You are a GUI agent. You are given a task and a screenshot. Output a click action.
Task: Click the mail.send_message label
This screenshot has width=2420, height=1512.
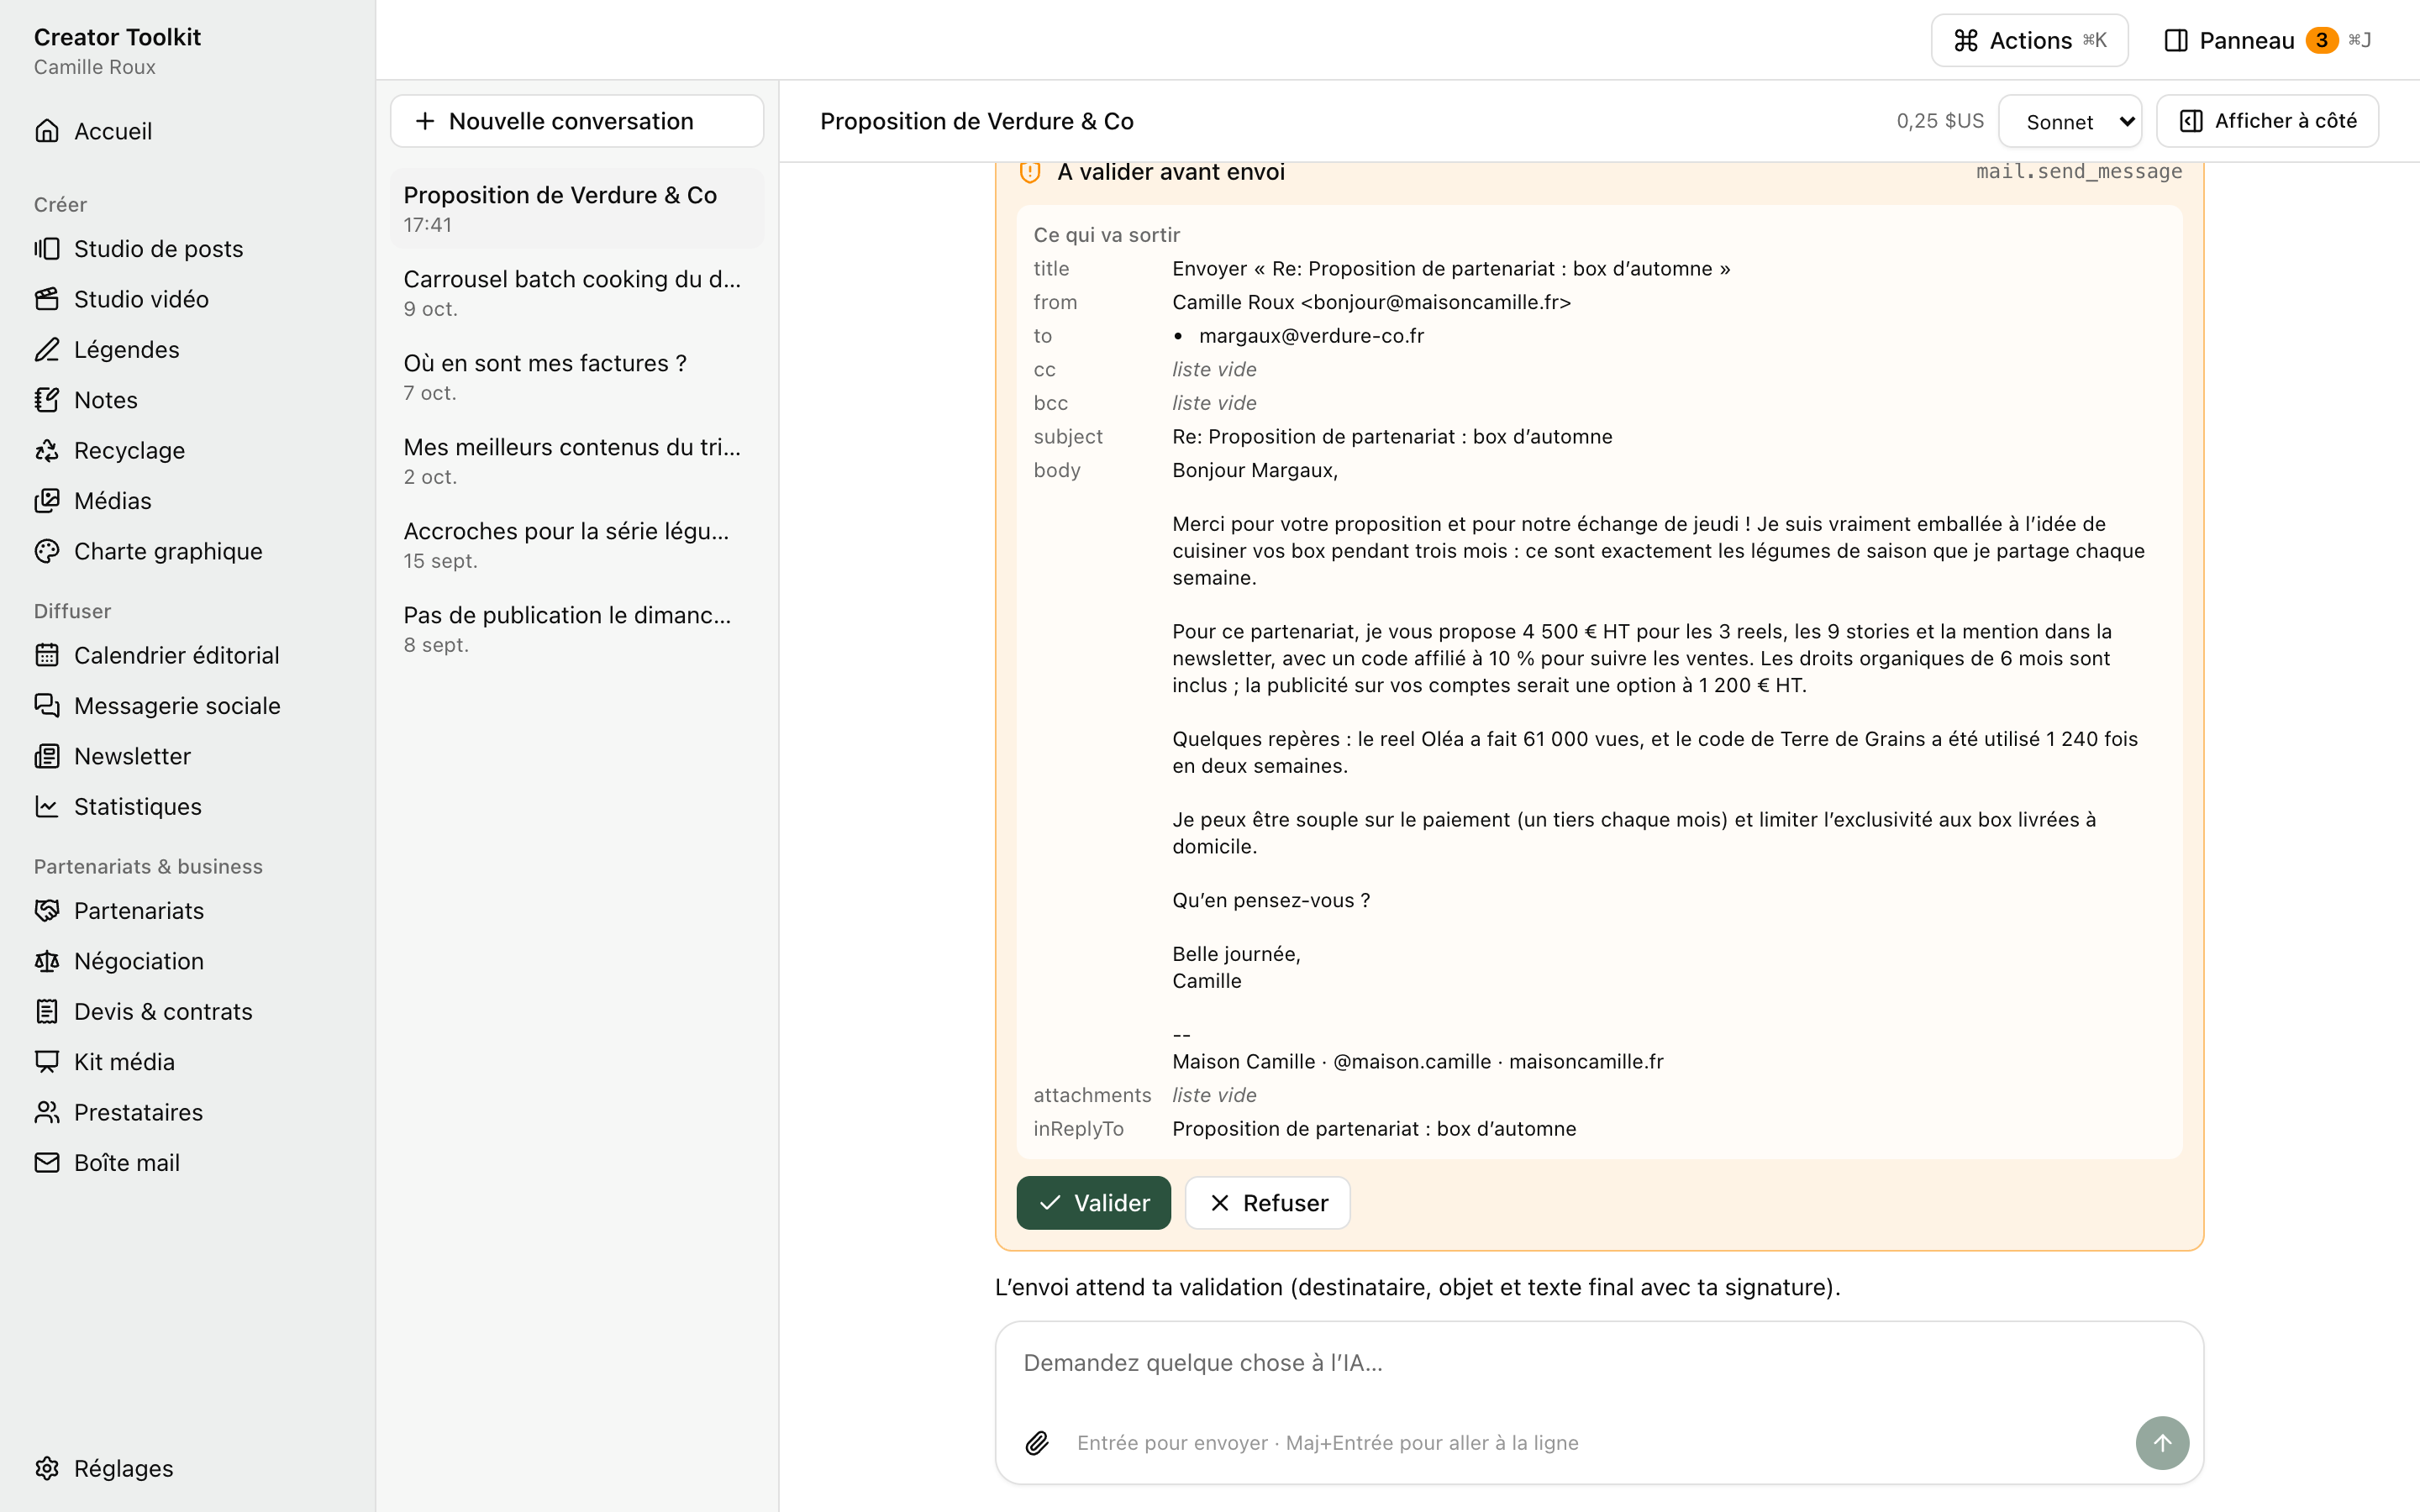click(x=2078, y=171)
